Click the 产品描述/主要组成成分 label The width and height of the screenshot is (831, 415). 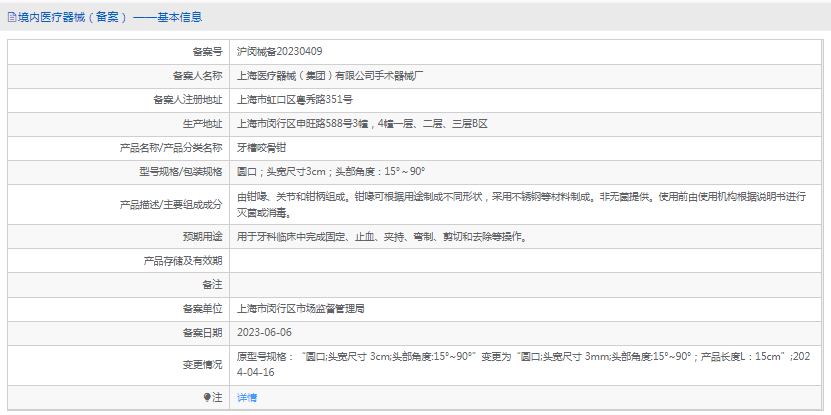[171, 204]
